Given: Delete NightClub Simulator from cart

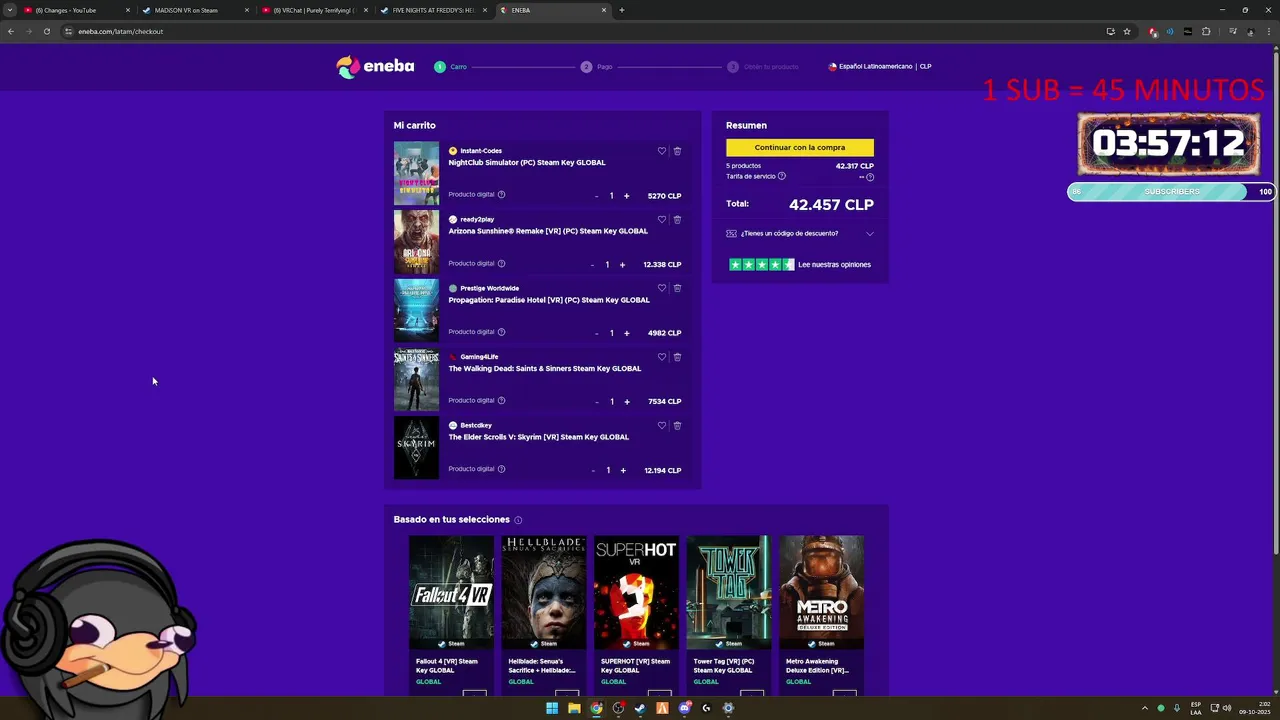Looking at the screenshot, I should [677, 151].
